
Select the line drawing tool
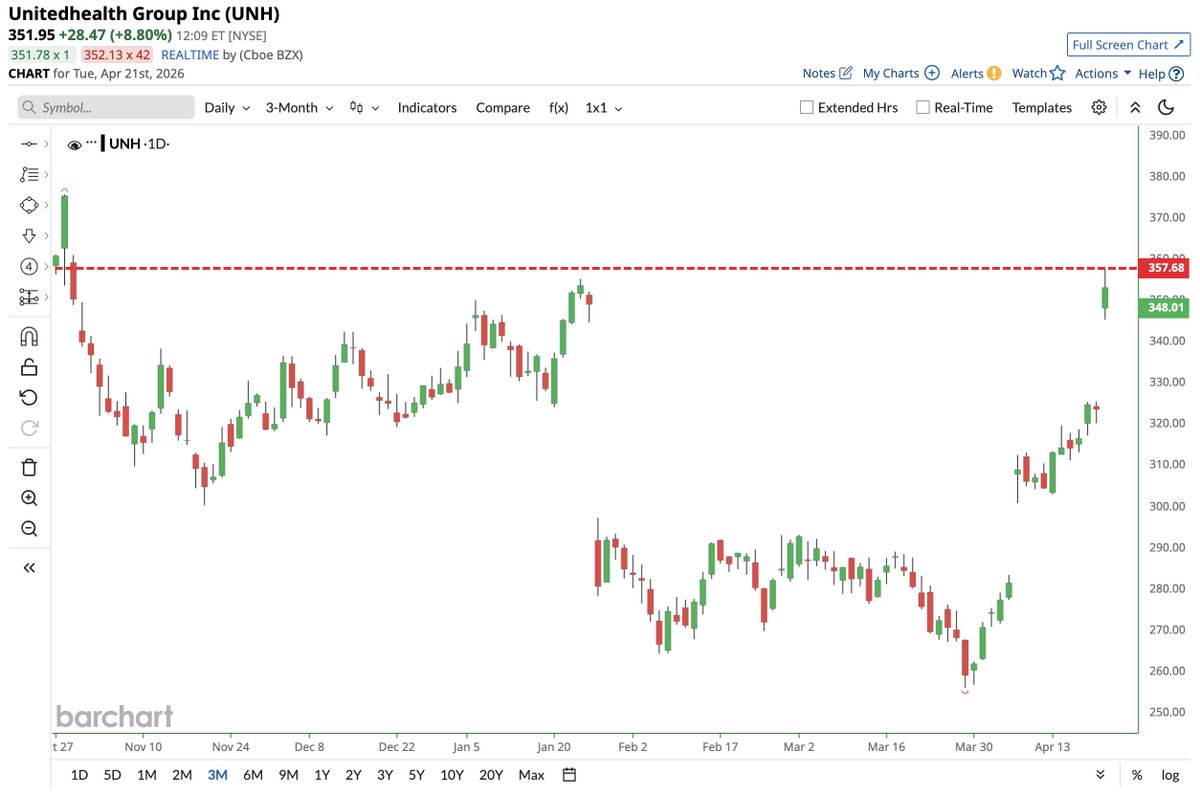click(x=28, y=145)
